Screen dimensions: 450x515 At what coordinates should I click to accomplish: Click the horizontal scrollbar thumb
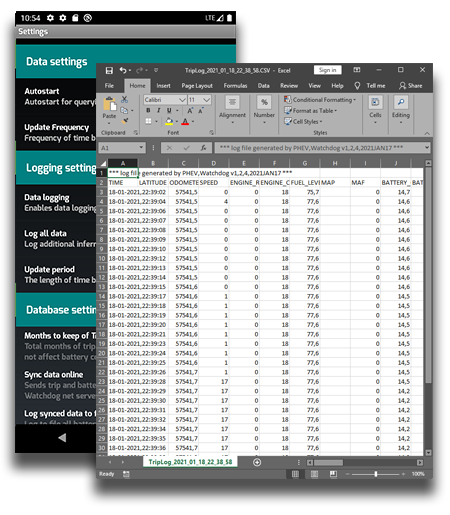coord(328,462)
